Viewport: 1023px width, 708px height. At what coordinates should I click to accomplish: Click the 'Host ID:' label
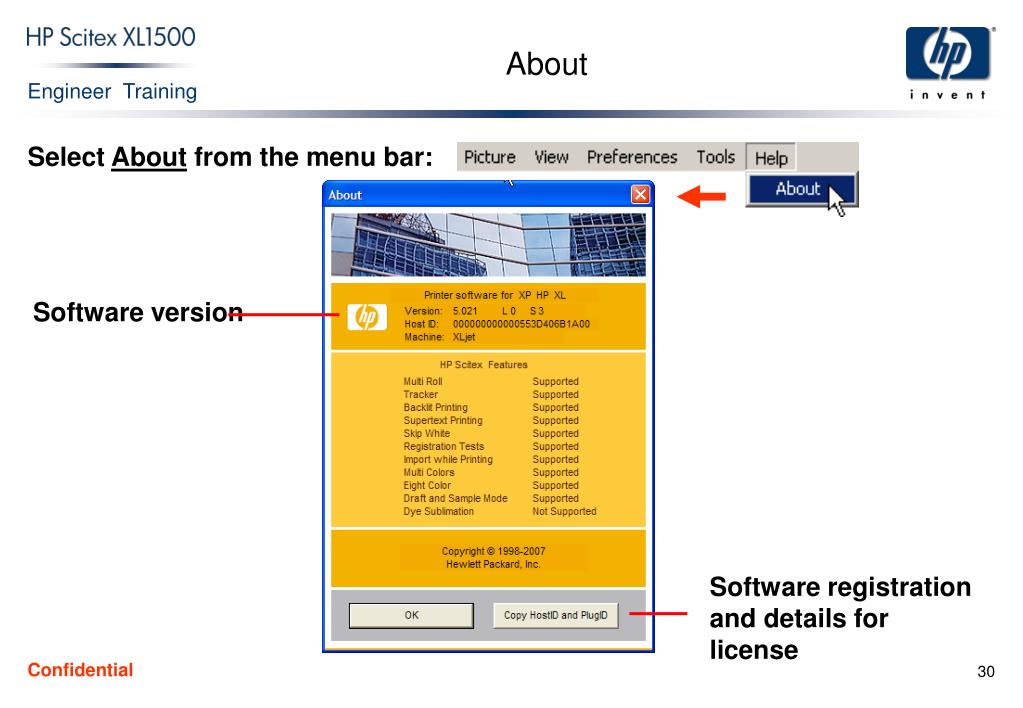click(x=421, y=324)
